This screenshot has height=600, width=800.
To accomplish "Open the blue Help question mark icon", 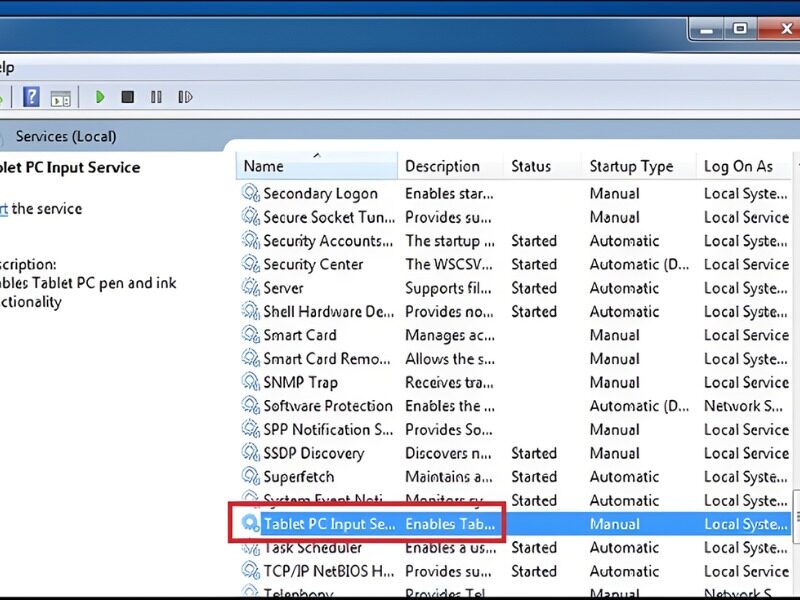I will coord(31,97).
